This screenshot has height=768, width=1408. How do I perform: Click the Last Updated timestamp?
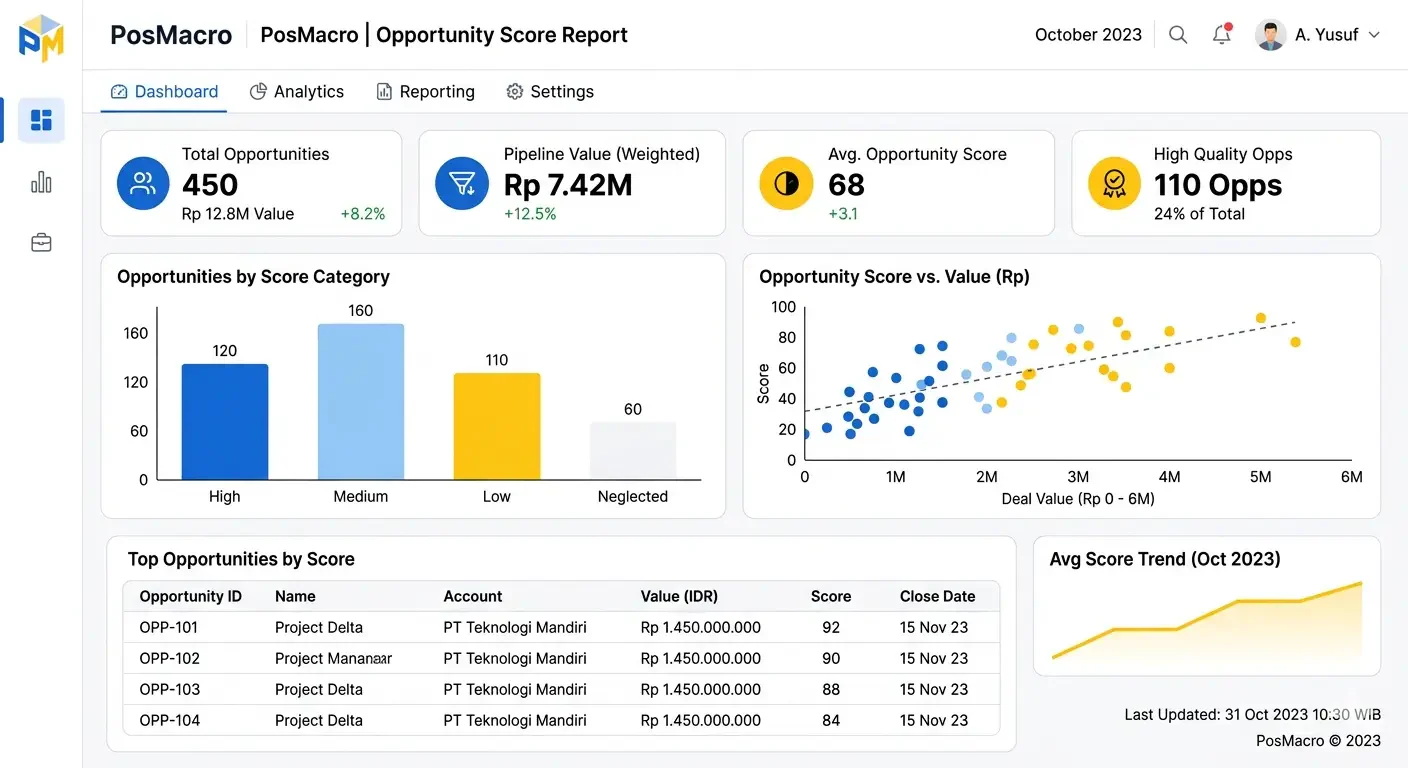pos(1253,715)
